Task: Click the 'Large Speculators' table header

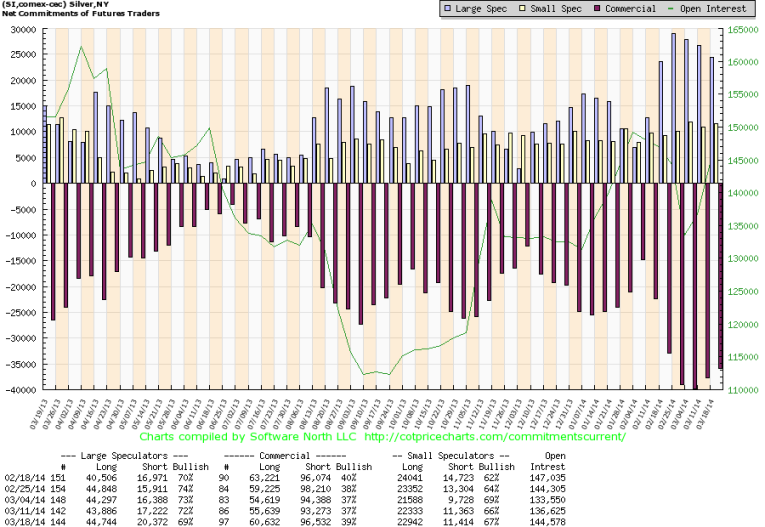Action: click(x=123, y=457)
